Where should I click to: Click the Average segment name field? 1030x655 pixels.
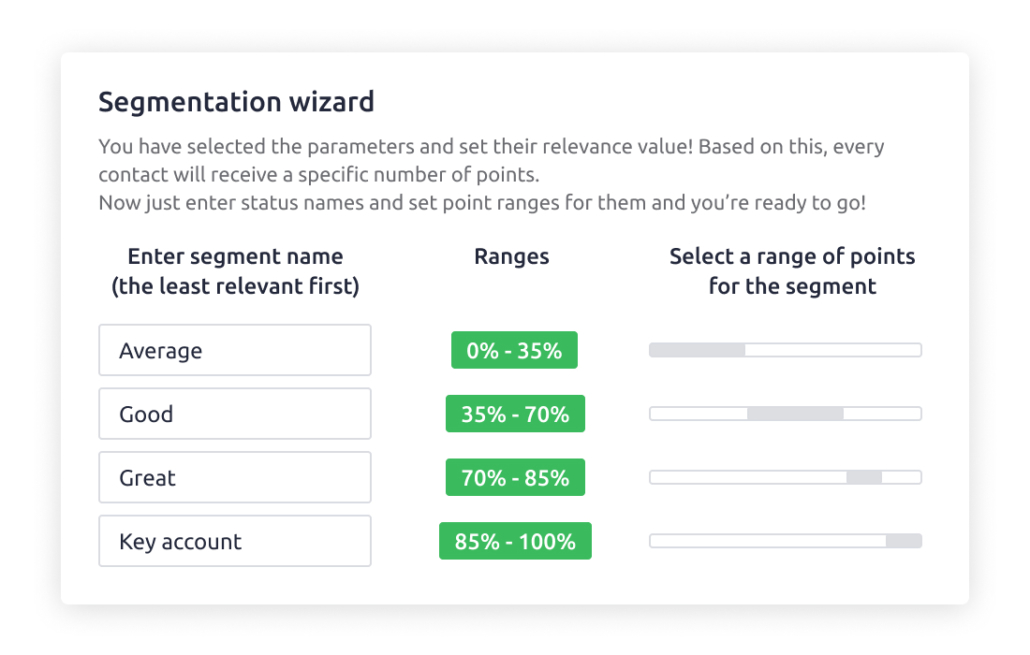[234, 350]
